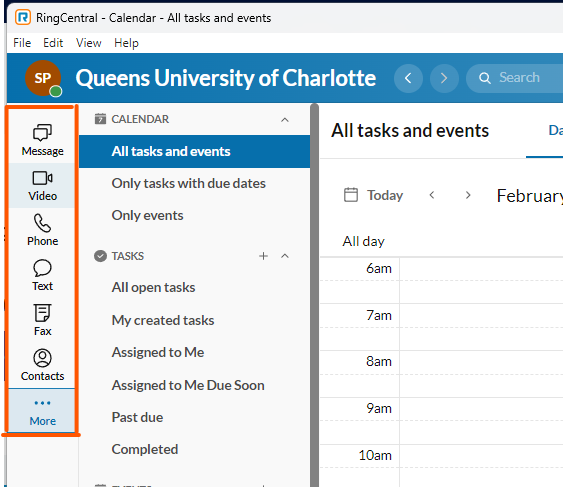Click Queens University of Charlotte title

point(226,78)
